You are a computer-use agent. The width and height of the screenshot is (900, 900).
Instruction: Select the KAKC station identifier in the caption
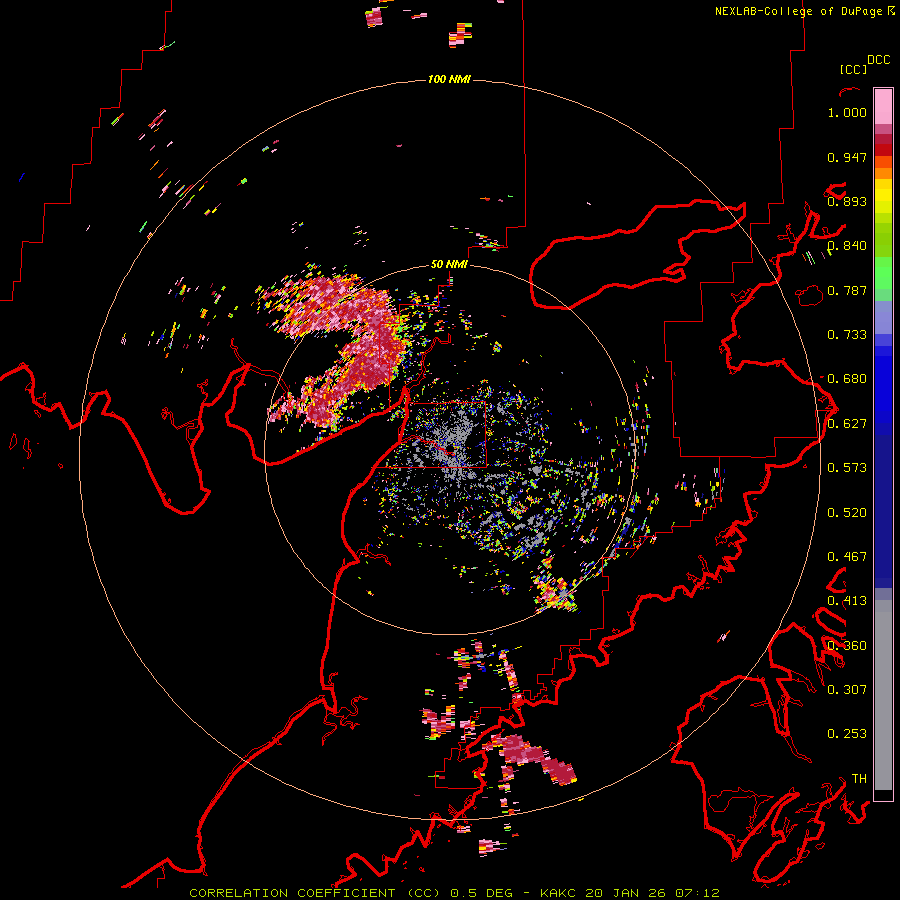(x=559, y=893)
